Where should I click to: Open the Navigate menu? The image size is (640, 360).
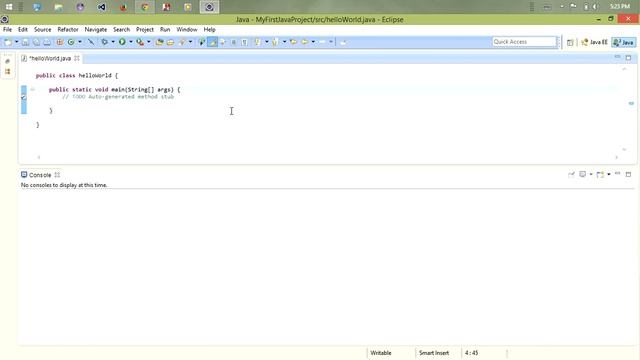coord(96,29)
